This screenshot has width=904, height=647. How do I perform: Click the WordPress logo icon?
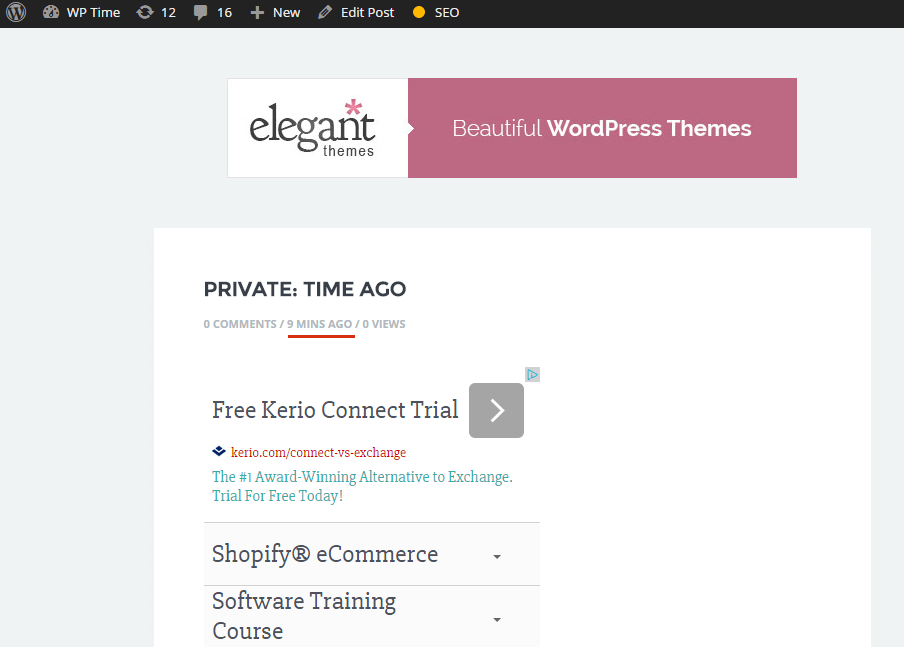point(16,12)
